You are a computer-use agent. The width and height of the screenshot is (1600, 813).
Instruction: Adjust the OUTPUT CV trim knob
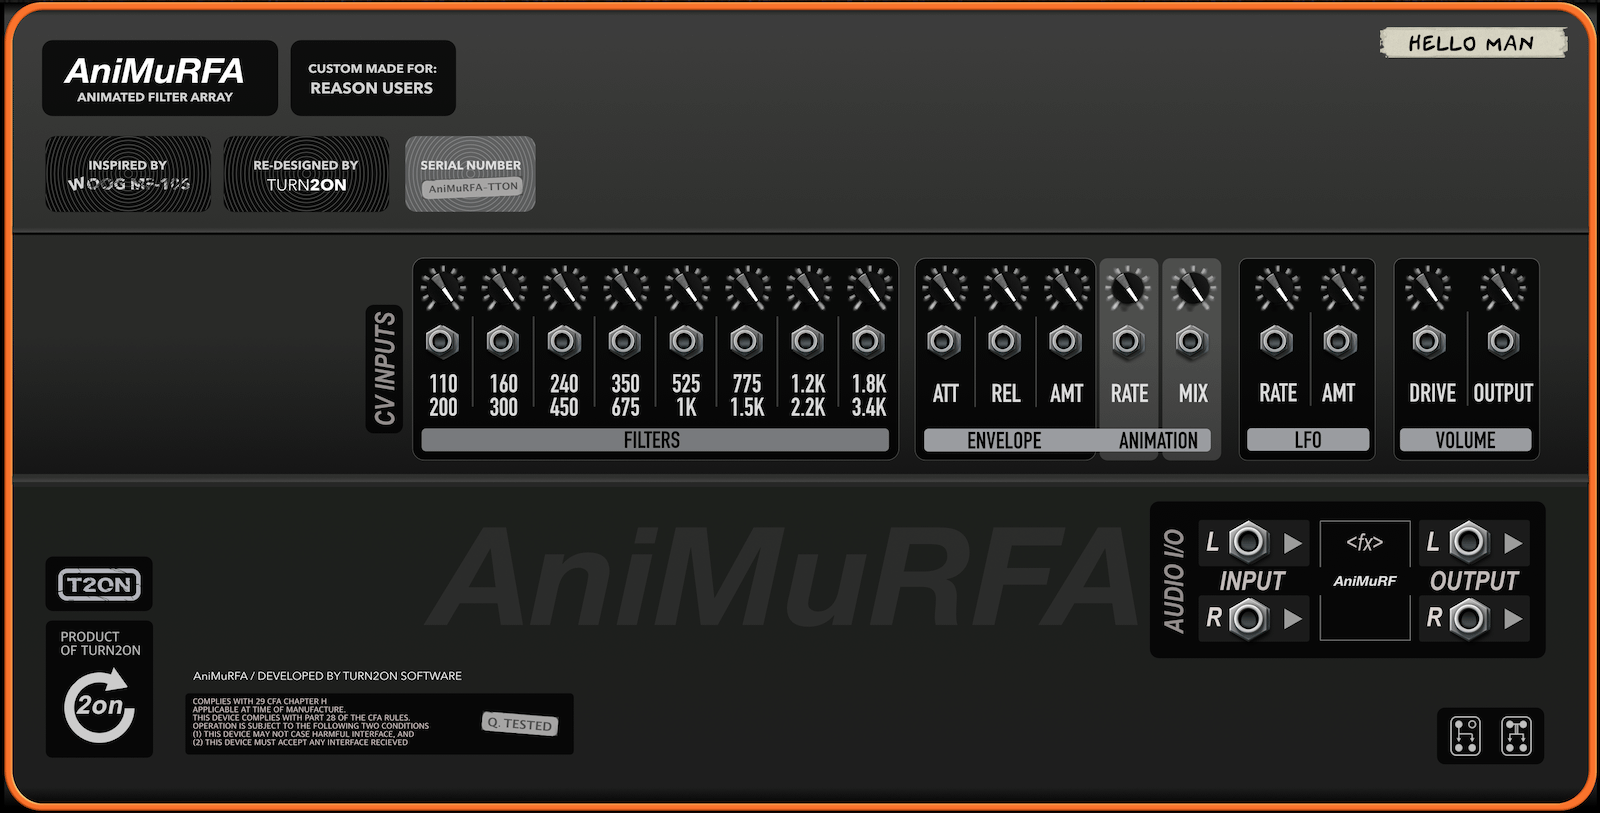pos(1503,289)
